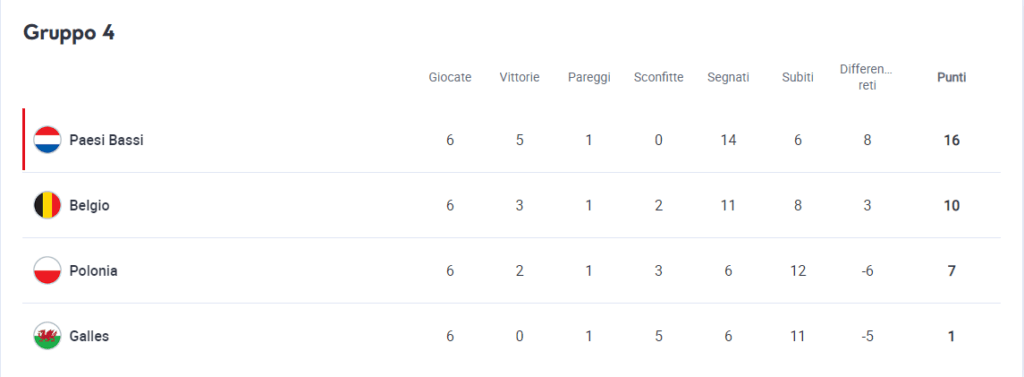This screenshot has height=377, width=1024.
Task: Click the Sconfitte column header
Action: [658, 77]
